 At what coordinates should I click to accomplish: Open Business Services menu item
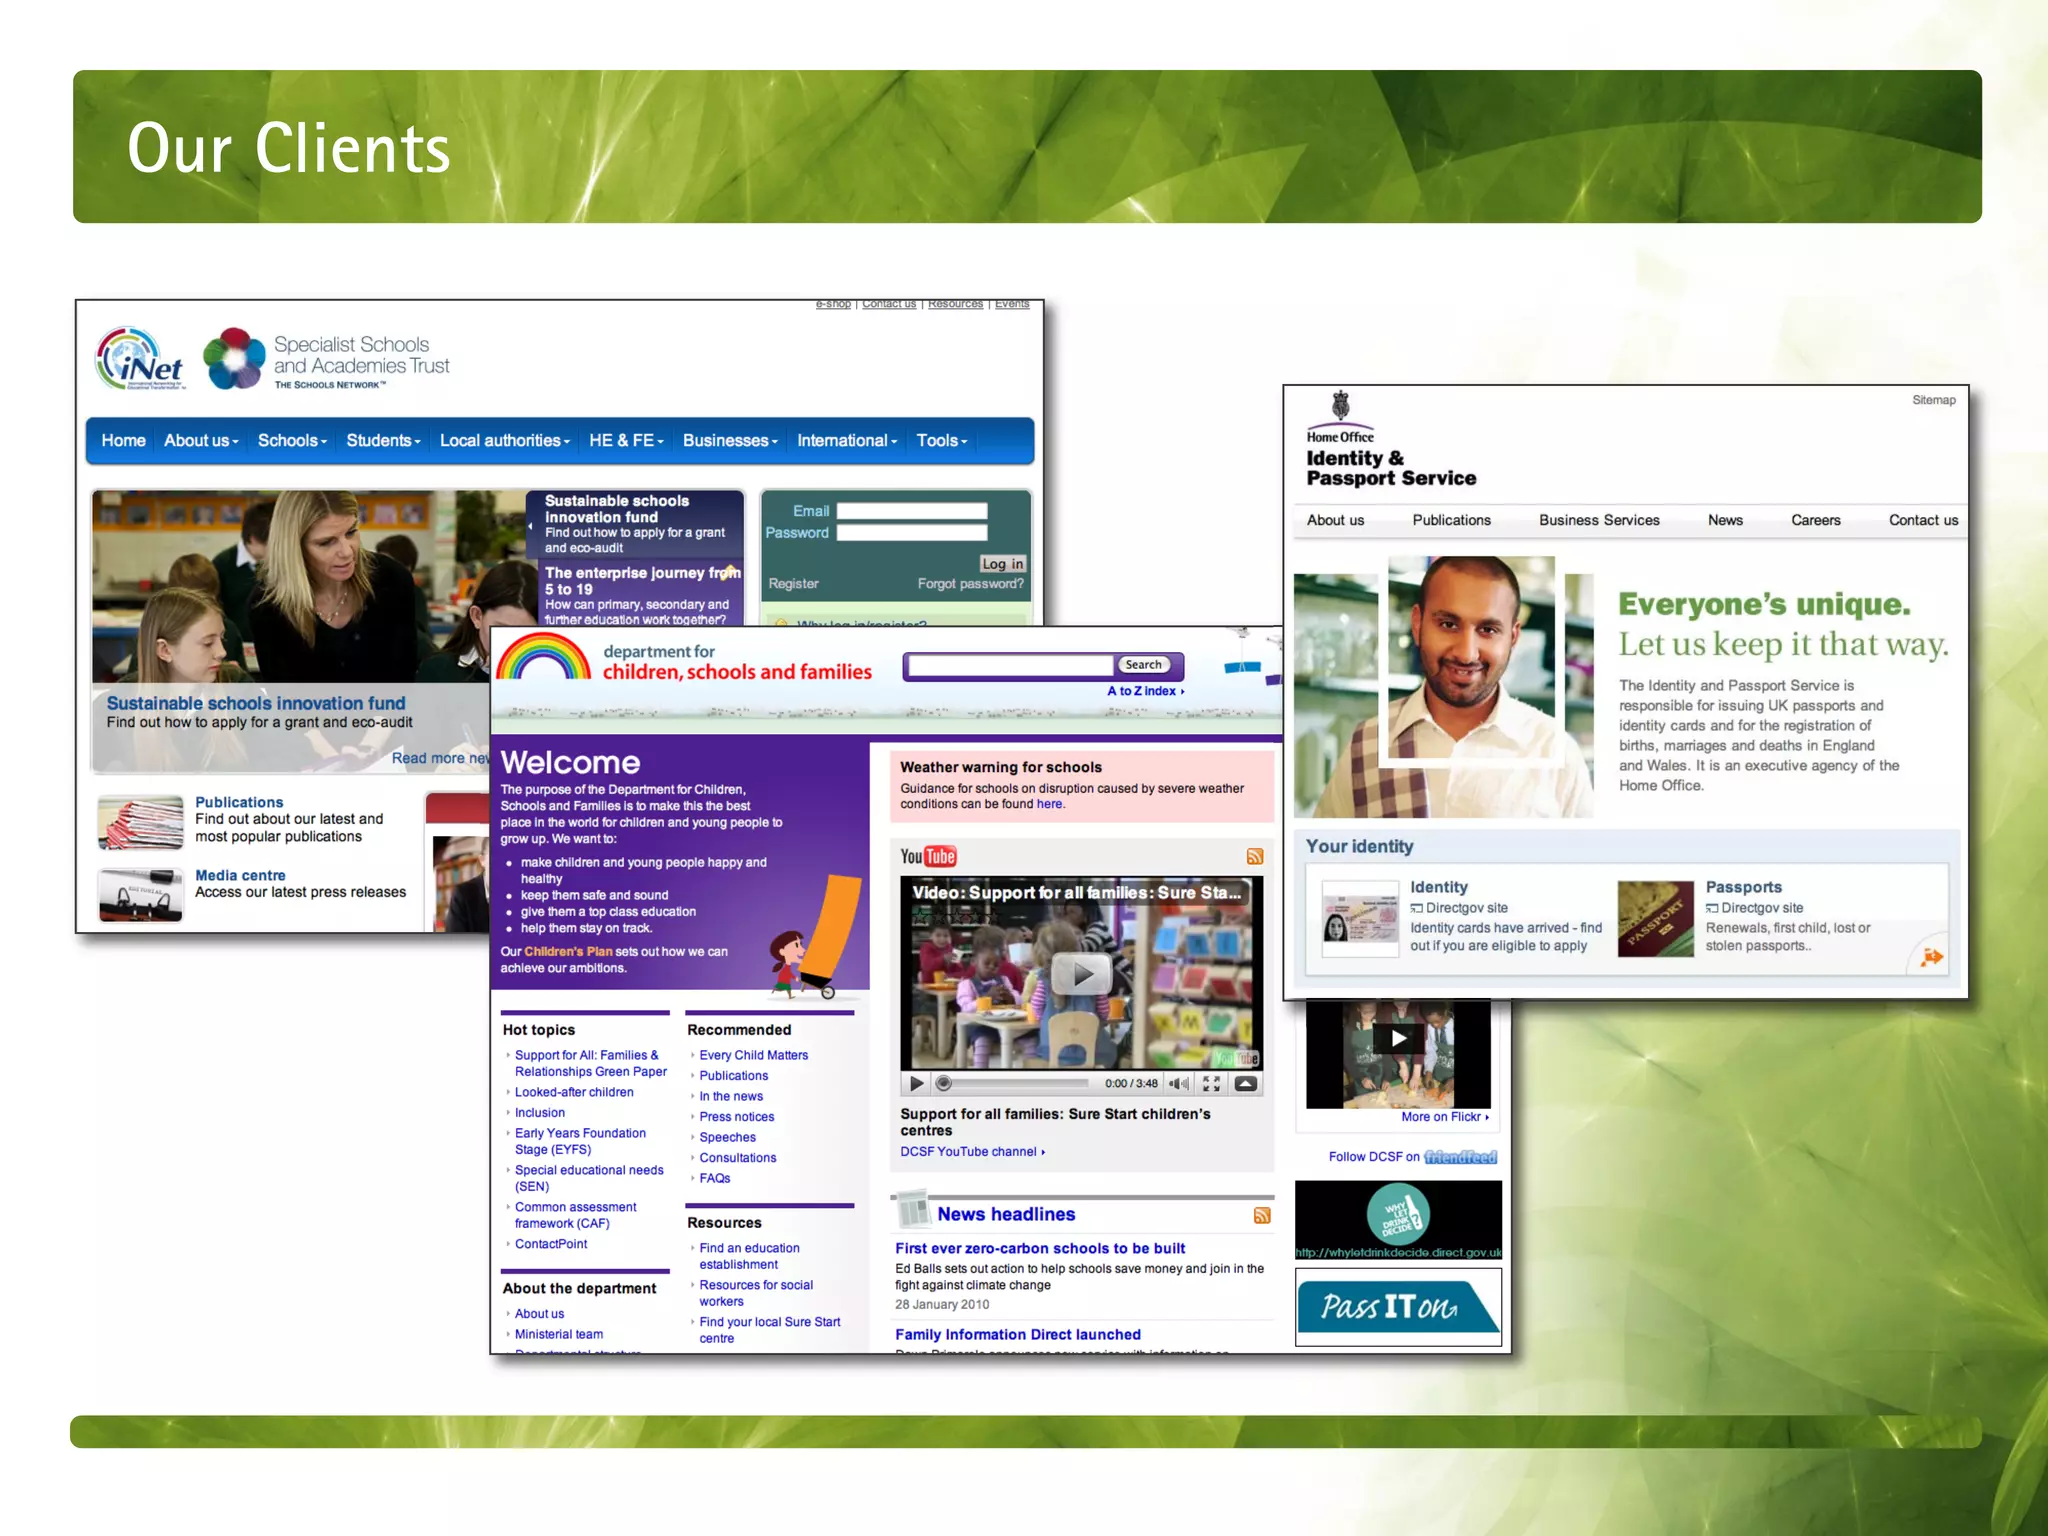coord(1599,520)
